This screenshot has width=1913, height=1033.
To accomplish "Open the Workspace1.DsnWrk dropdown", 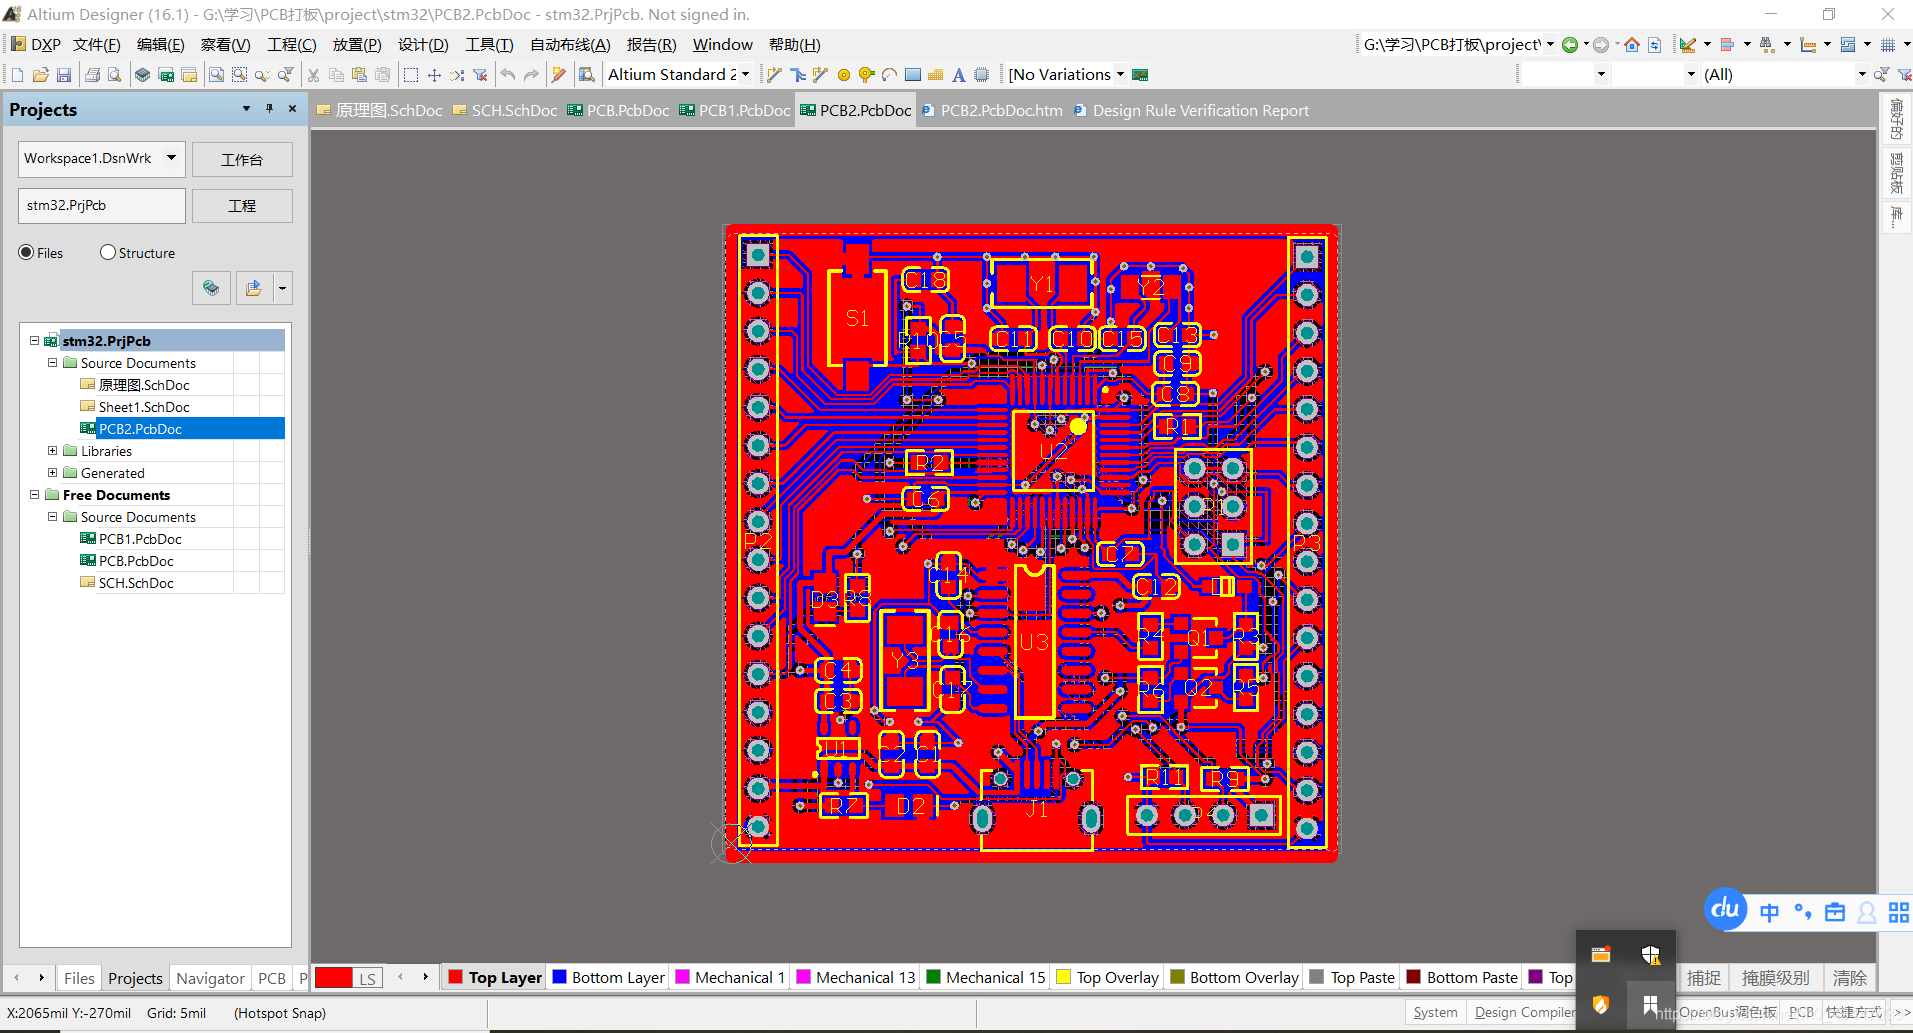I will 172,158.
